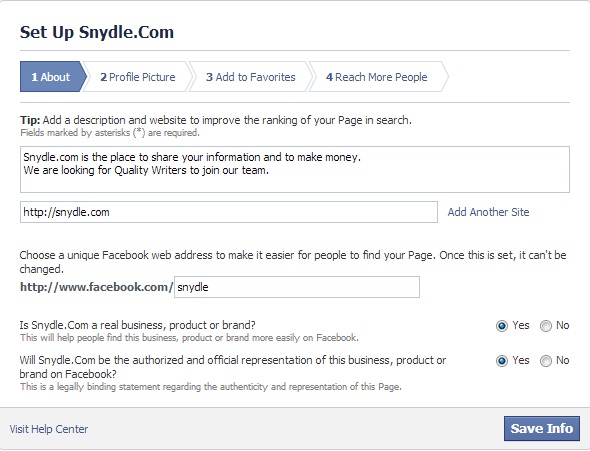Image resolution: width=590 pixels, height=451 pixels.
Task: Choose Yes for real business question
Action: click(x=502, y=326)
